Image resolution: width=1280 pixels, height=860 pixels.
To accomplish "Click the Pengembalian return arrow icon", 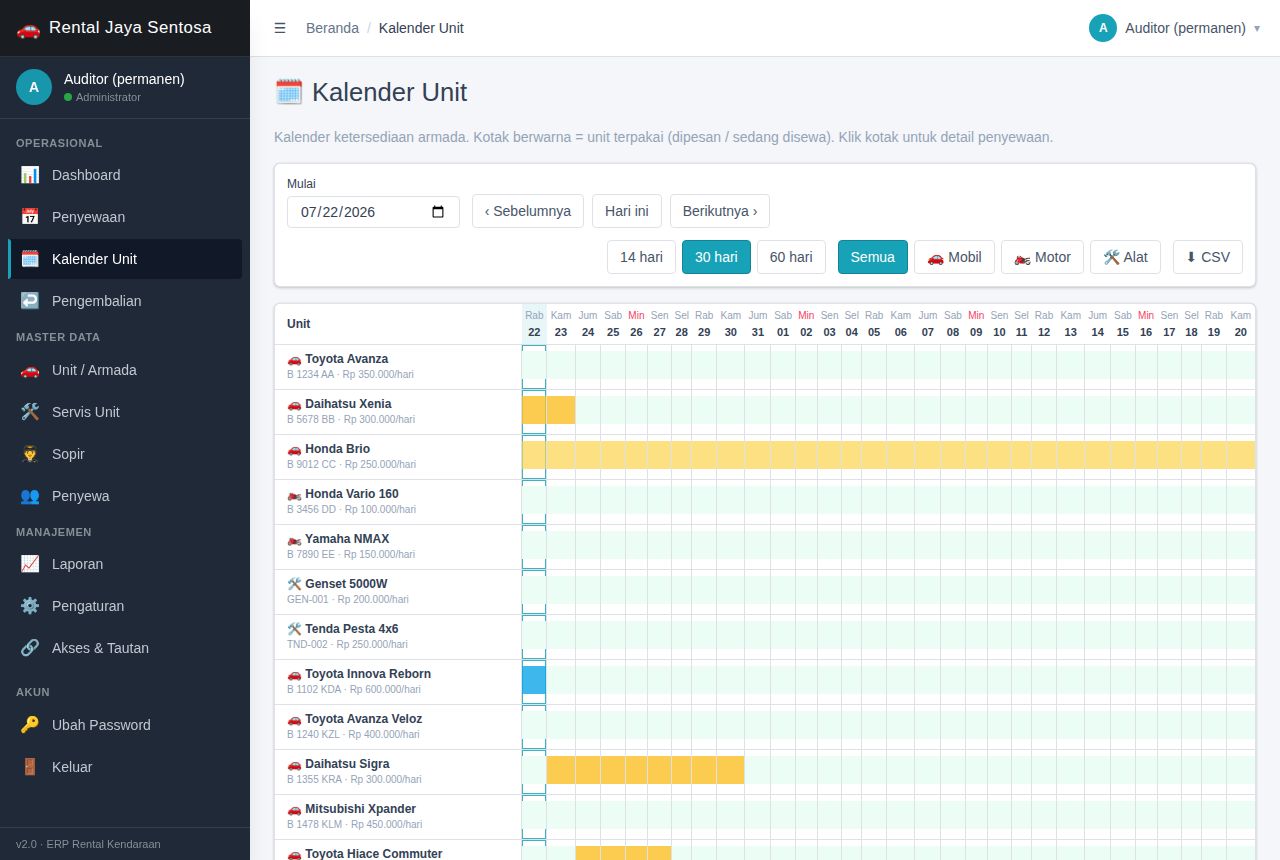I will (x=30, y=301).
